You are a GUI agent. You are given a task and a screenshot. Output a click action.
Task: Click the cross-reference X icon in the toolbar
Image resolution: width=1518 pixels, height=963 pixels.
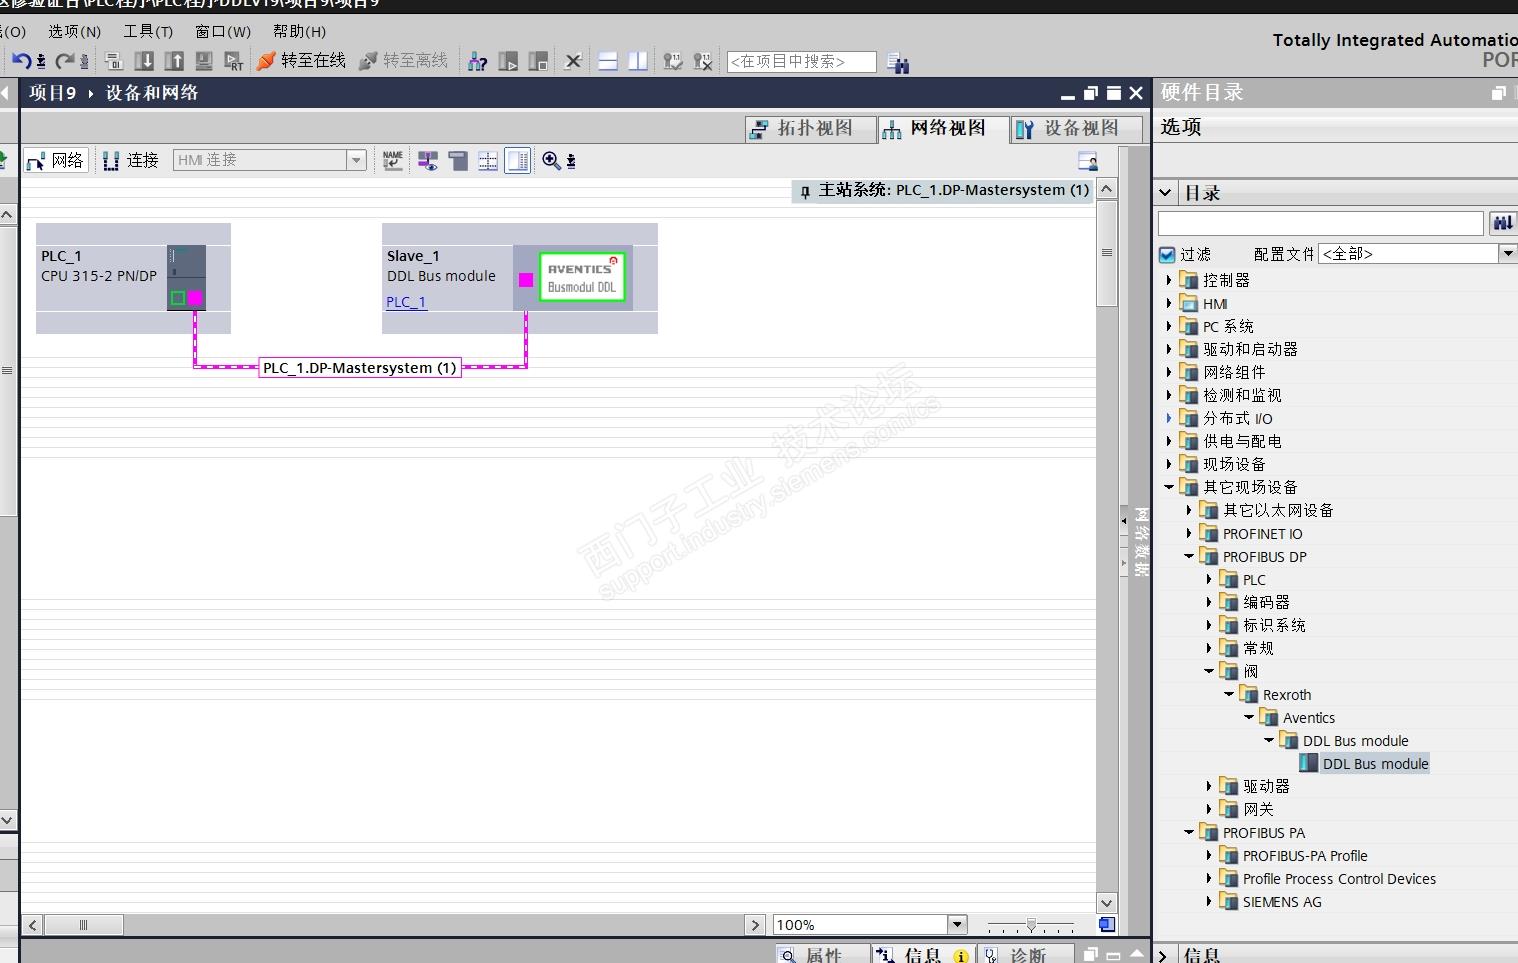point(573,61)
